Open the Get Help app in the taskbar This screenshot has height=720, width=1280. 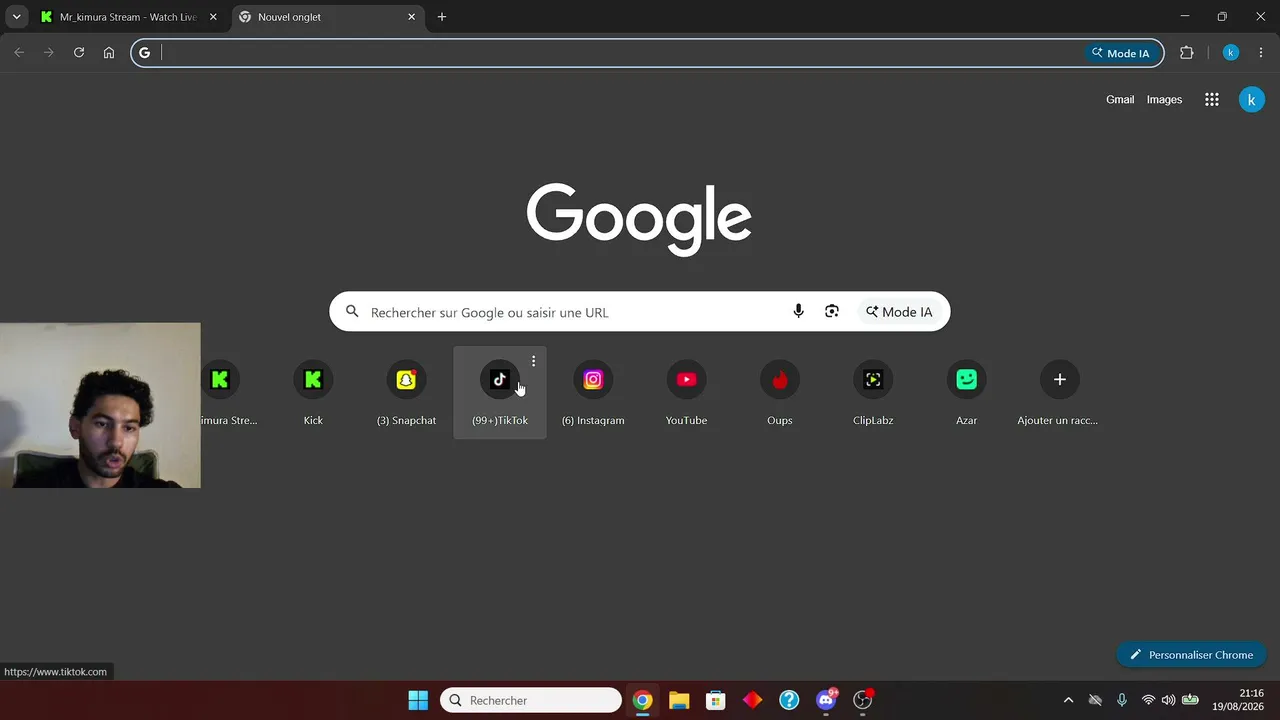tap(789, 700)
